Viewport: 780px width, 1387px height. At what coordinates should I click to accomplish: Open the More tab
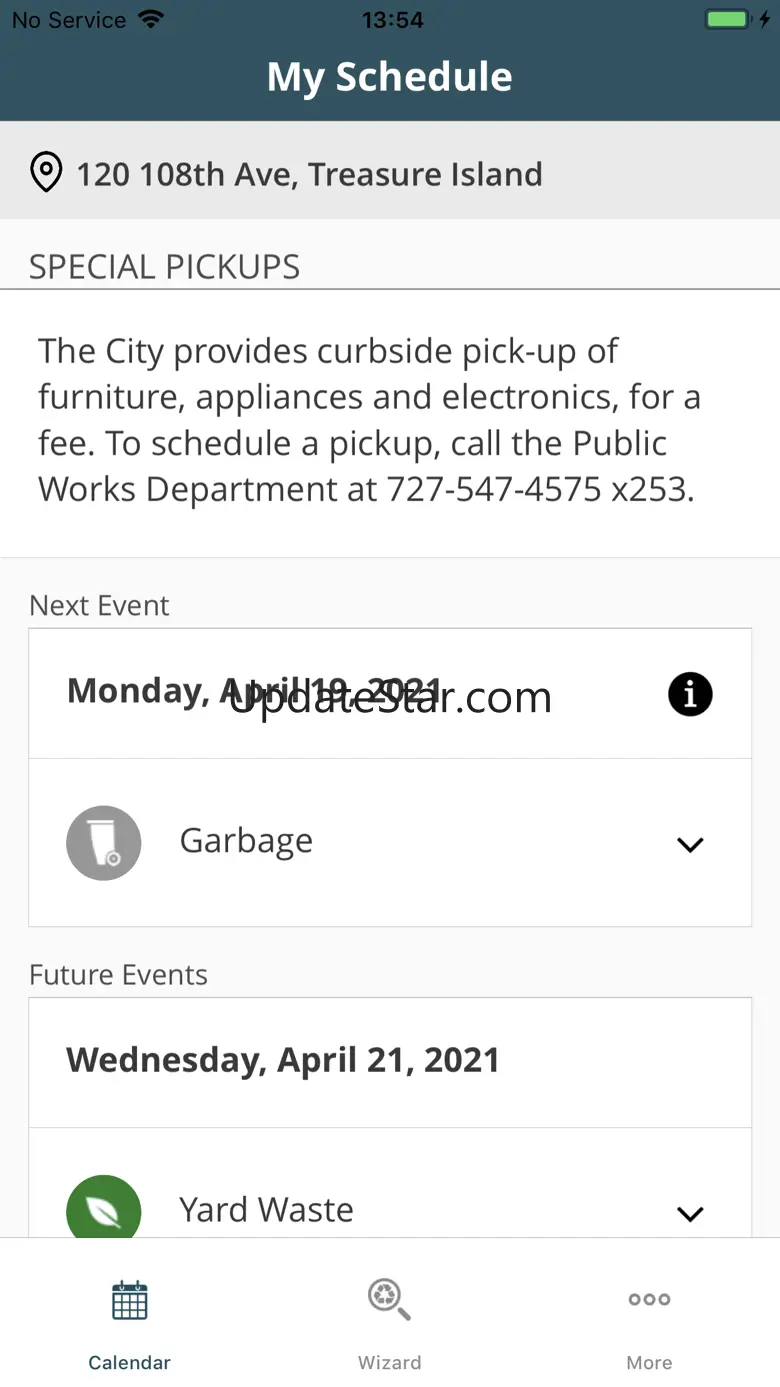point(649,1362)
